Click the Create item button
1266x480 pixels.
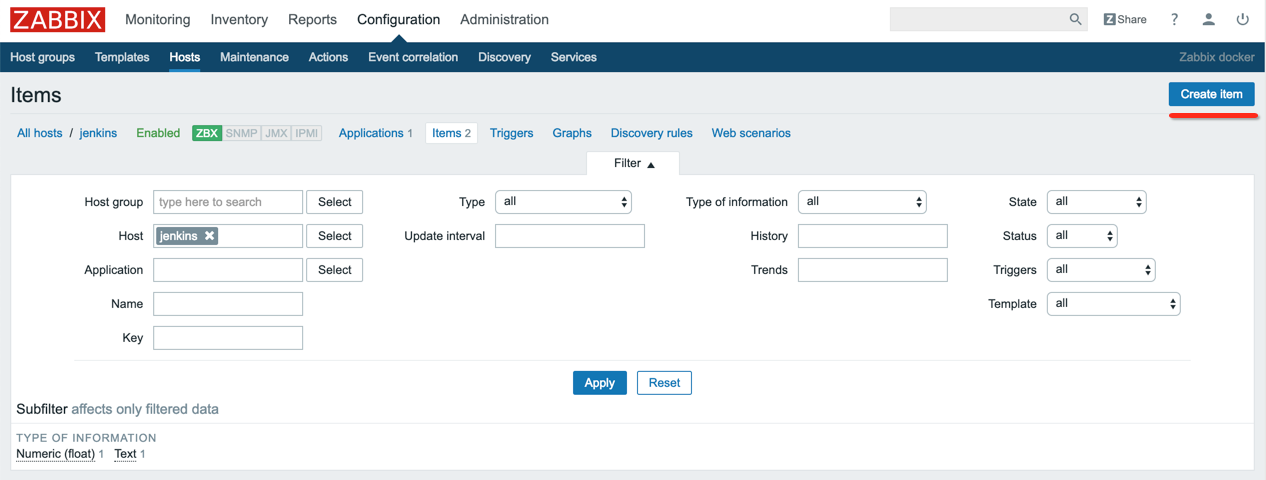tap(1211, 94)
